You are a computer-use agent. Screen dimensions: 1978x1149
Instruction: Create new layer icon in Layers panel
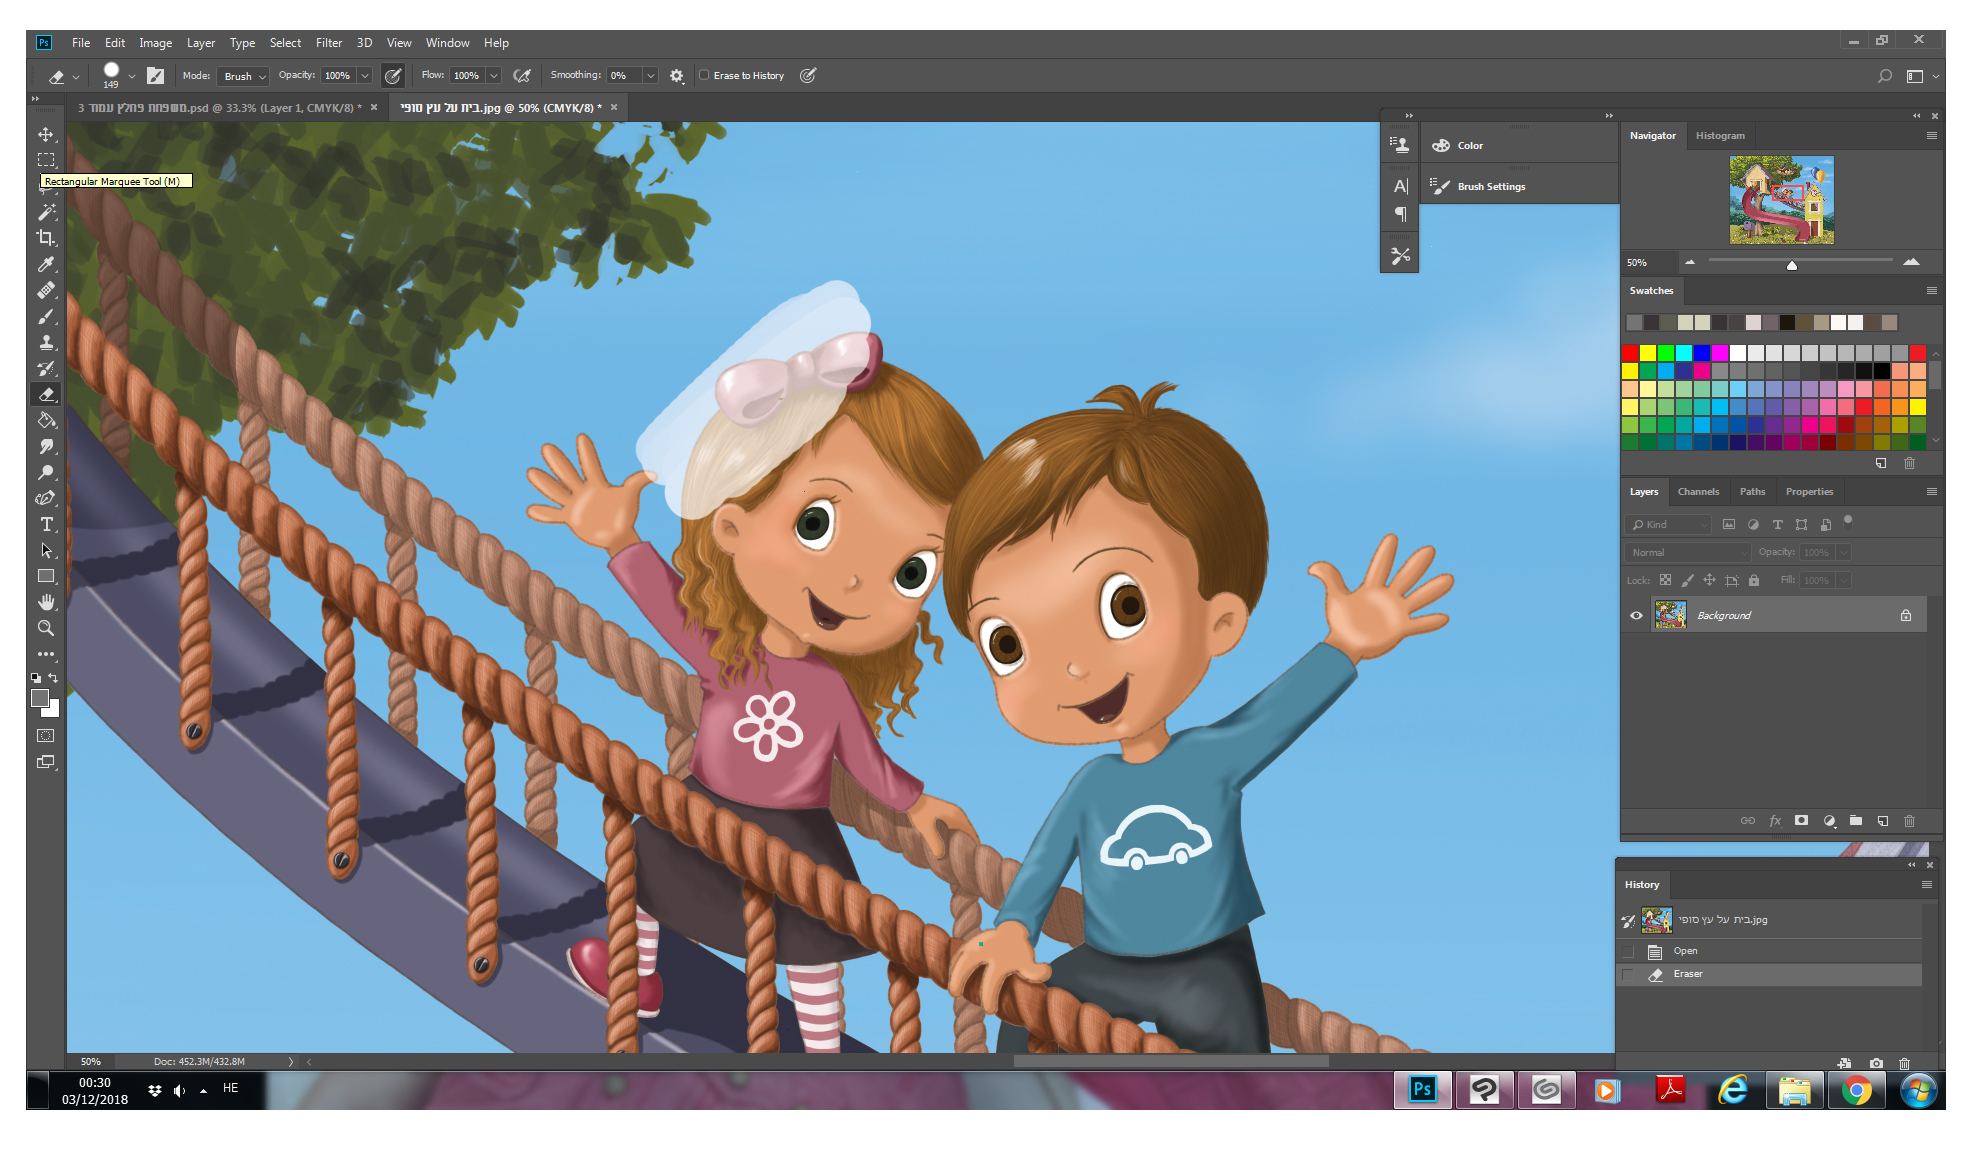[x=1883, y=821]
